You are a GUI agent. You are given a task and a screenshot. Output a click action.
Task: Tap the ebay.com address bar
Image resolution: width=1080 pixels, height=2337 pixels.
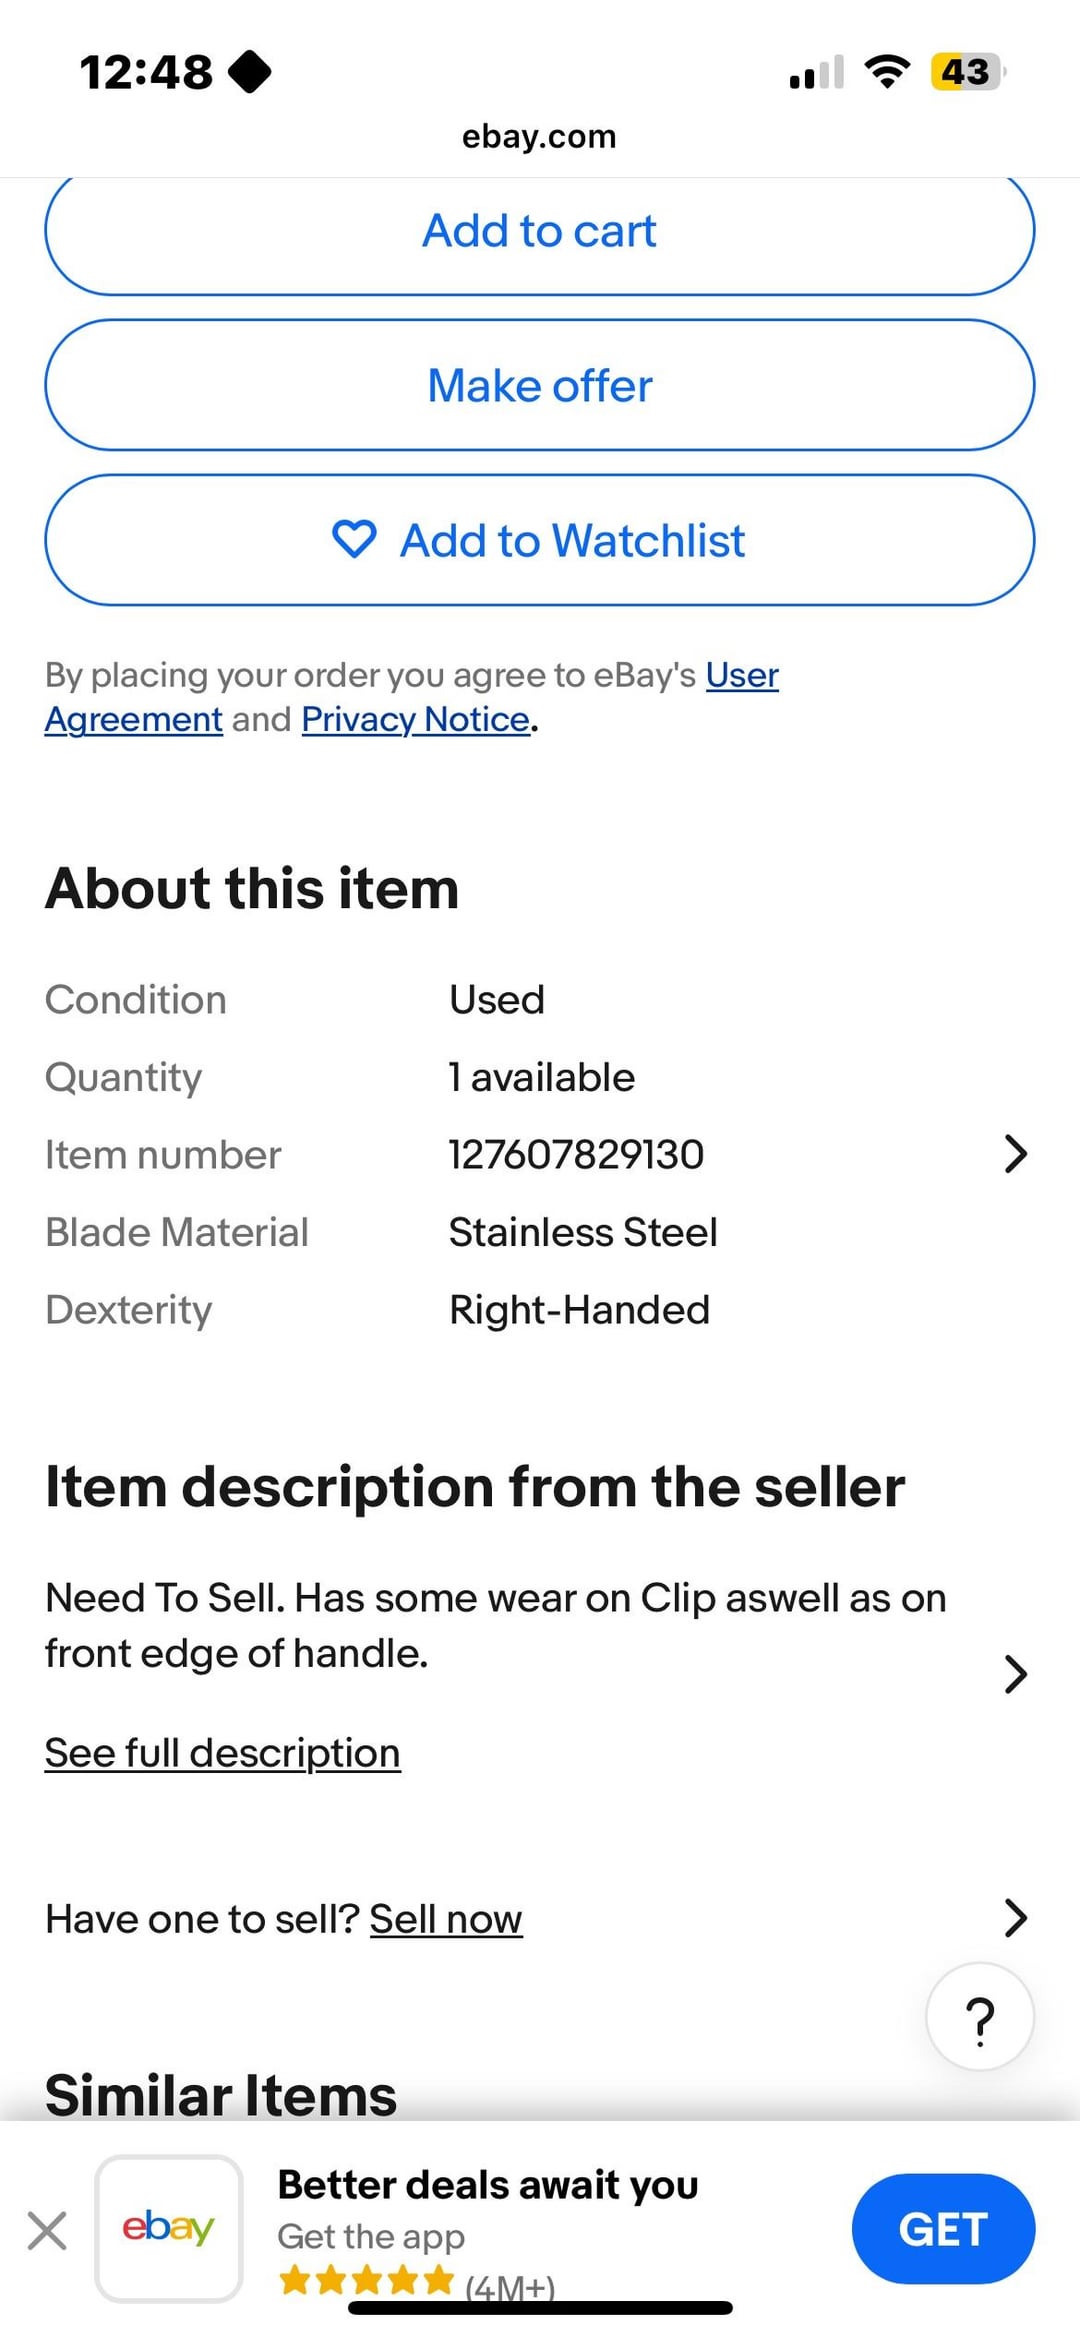click(x=539, y=136)
